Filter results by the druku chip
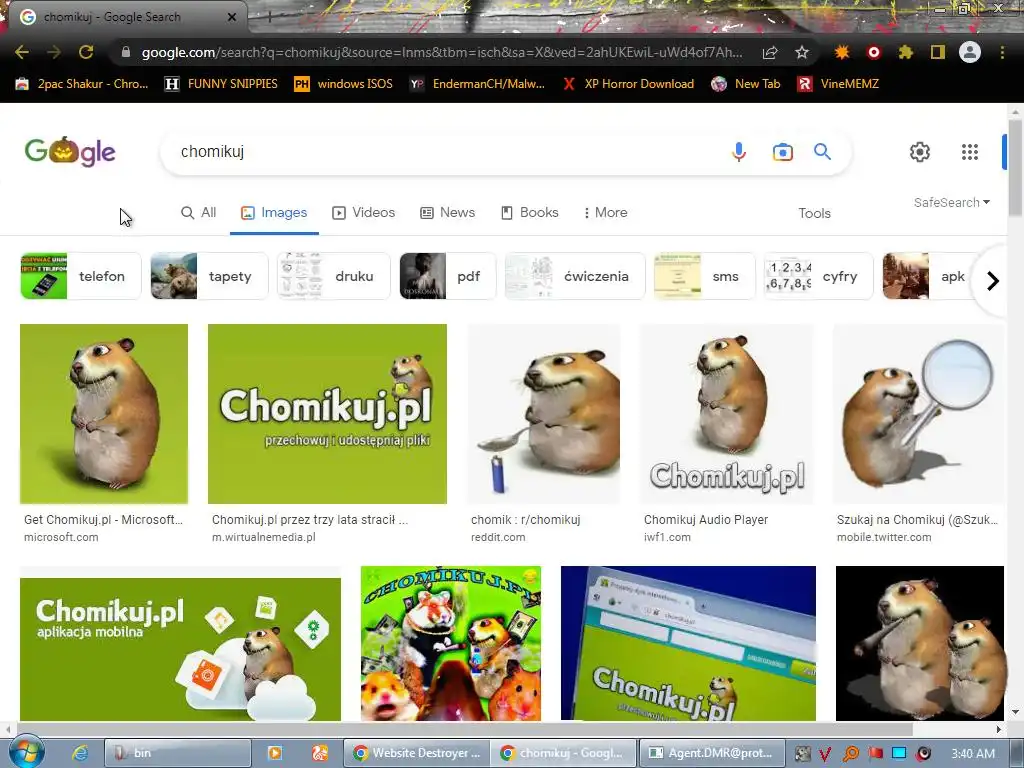1024x768 pixels. 334,276
